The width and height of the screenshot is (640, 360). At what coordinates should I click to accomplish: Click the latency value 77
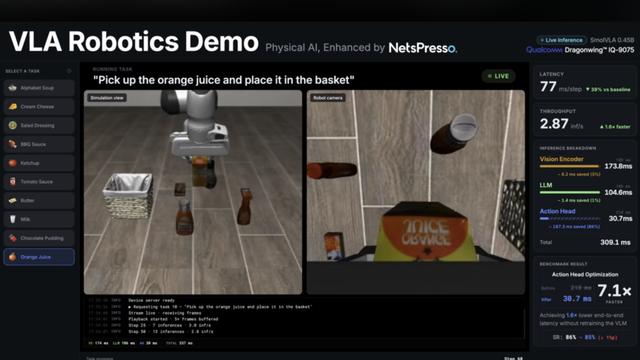[x=548, y=87]
